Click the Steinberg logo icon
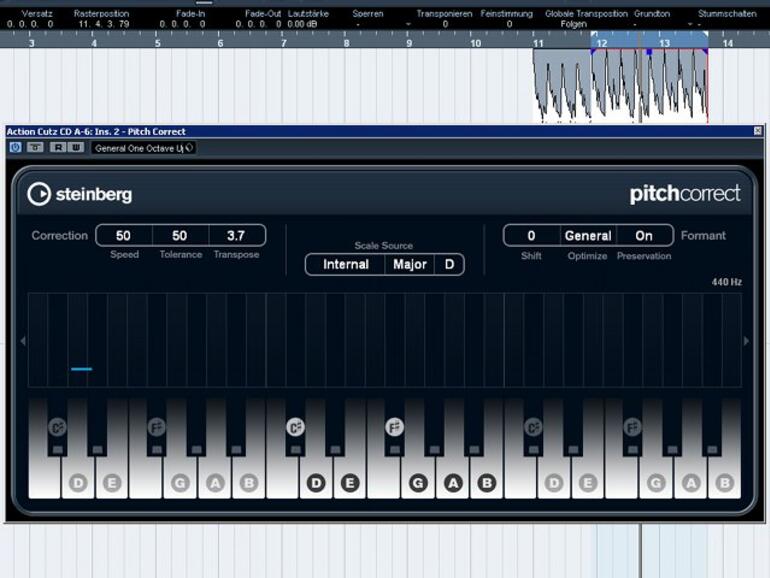This screenshot has width=770, height=578. pyautogui.click(x=40, y=193)
